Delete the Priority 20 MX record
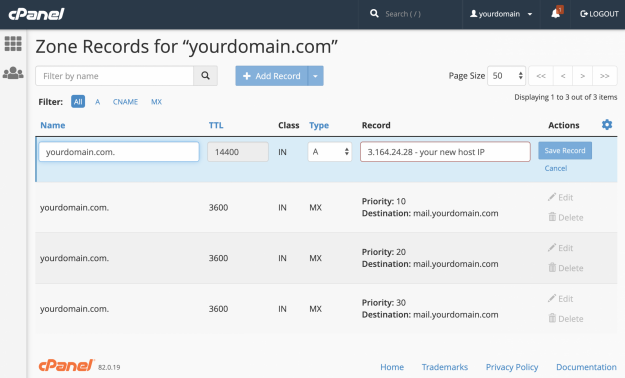Screen dimensions: 625x378 tap(566, 268)
